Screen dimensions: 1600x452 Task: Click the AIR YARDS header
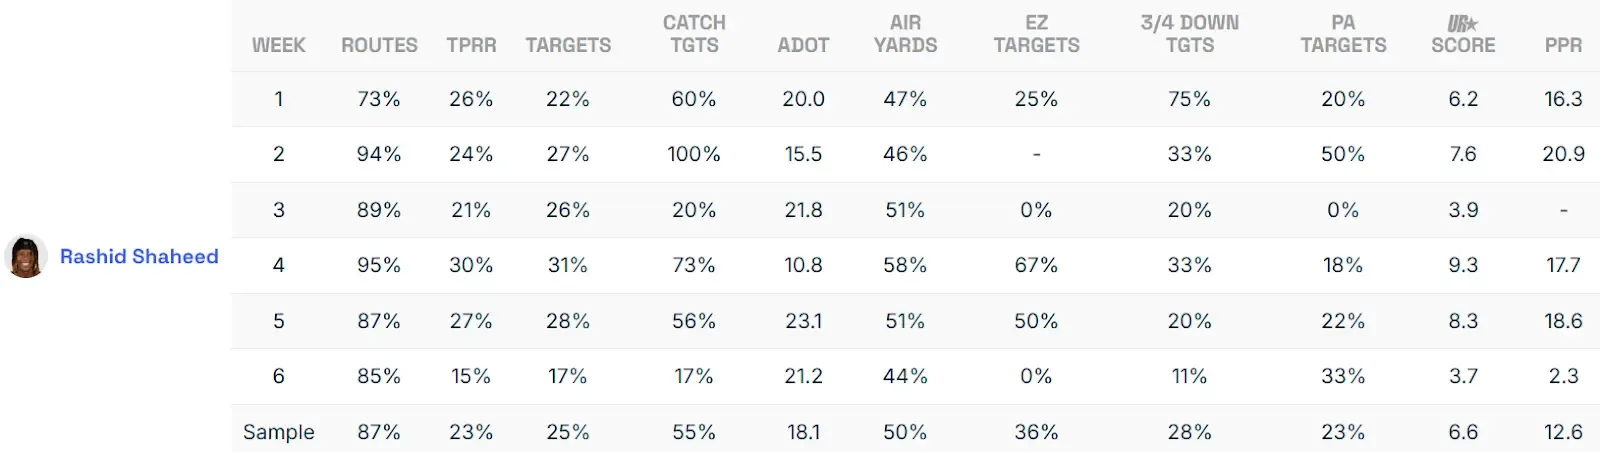[x=905, y=34]
